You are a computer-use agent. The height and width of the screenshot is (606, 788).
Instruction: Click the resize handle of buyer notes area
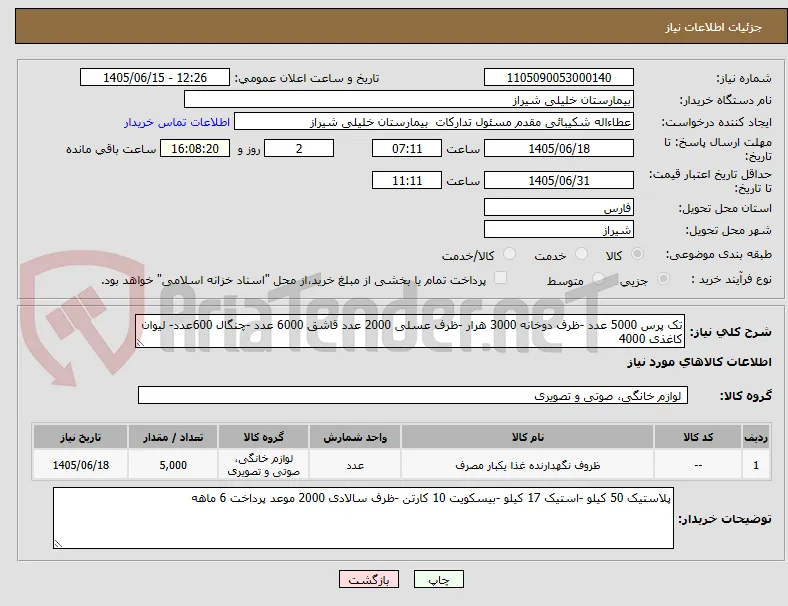tap(58, 543)
